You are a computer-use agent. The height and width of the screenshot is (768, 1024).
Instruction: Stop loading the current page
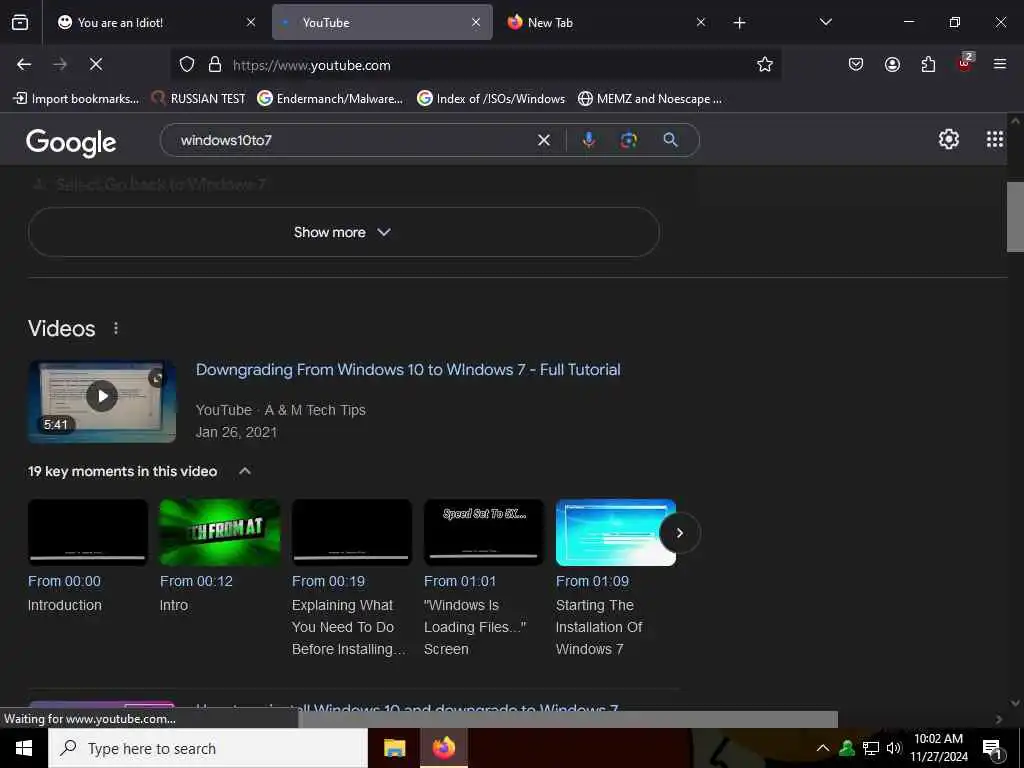point(96,64)
